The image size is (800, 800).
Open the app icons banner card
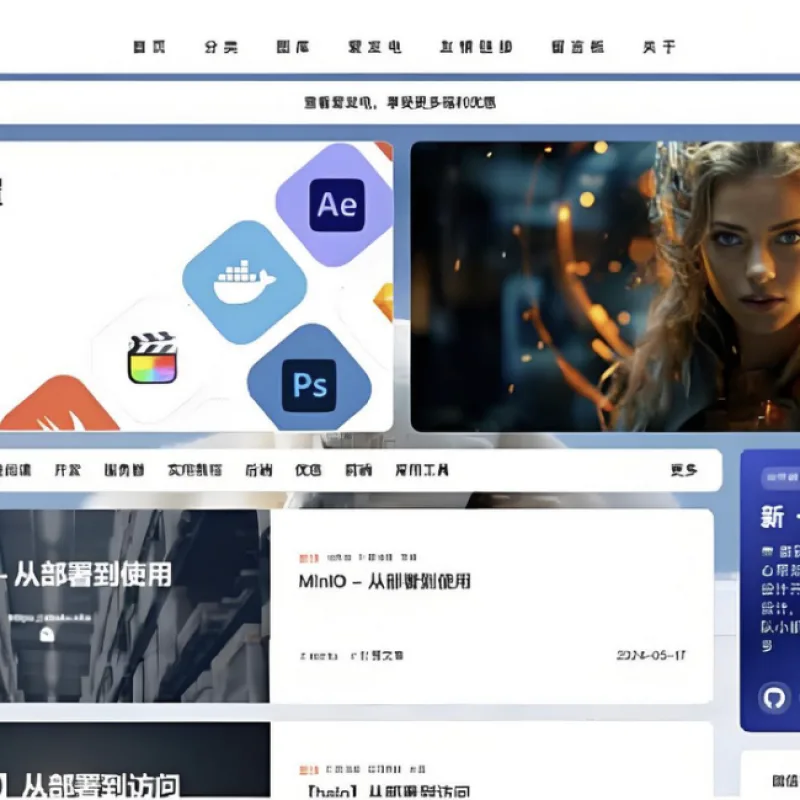pos(196,286)
